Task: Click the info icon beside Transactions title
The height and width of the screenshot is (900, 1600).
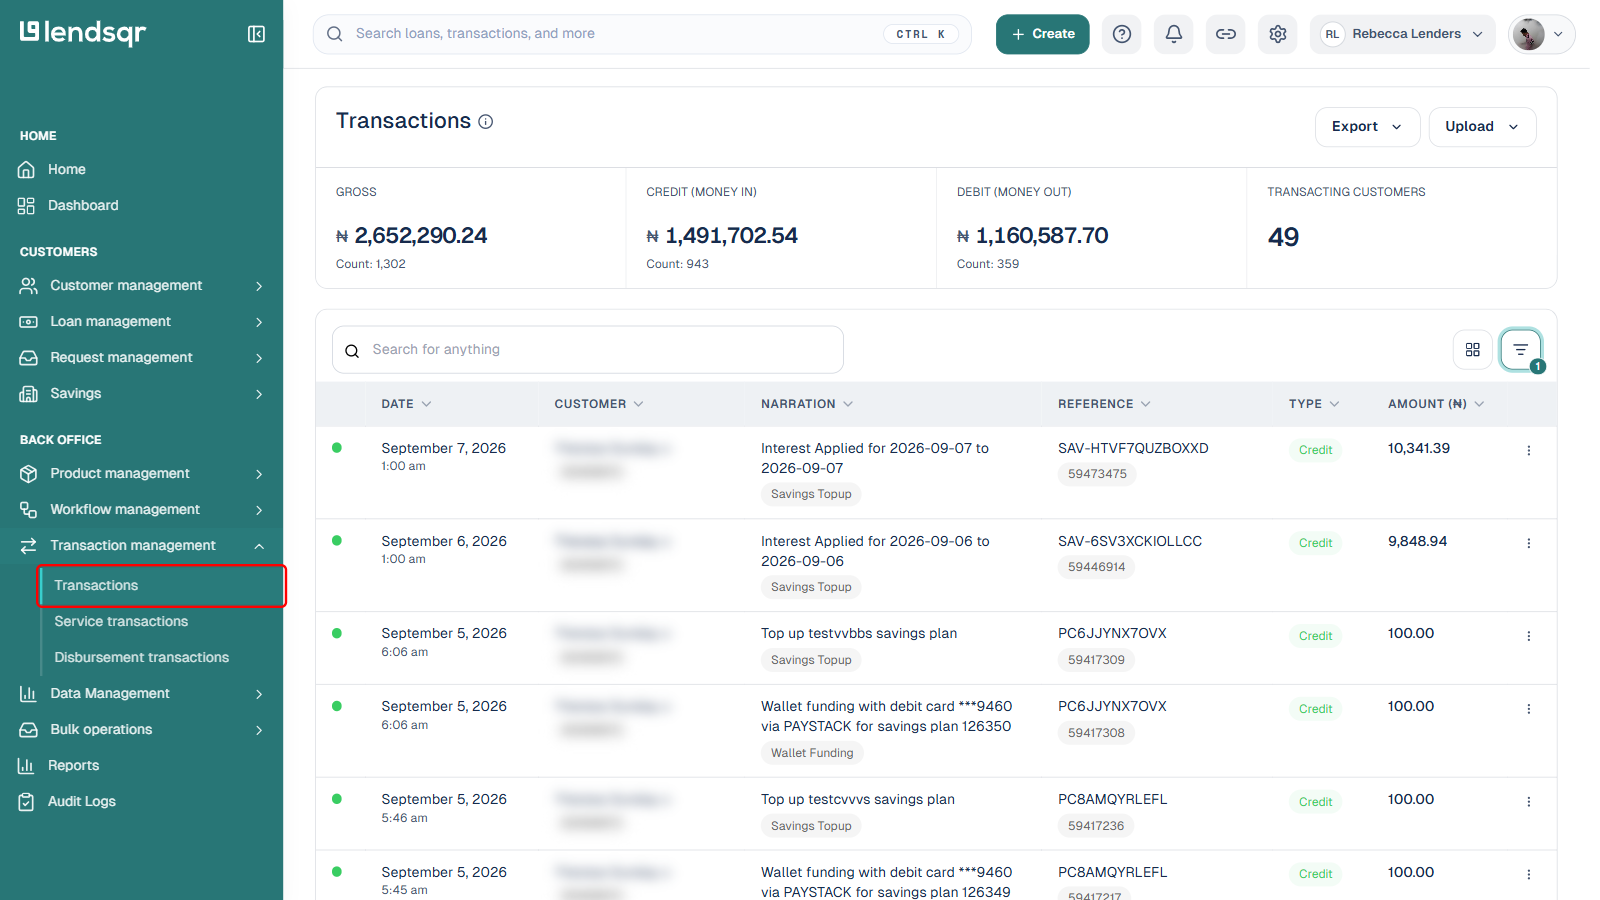Action: tap(486, 122)
